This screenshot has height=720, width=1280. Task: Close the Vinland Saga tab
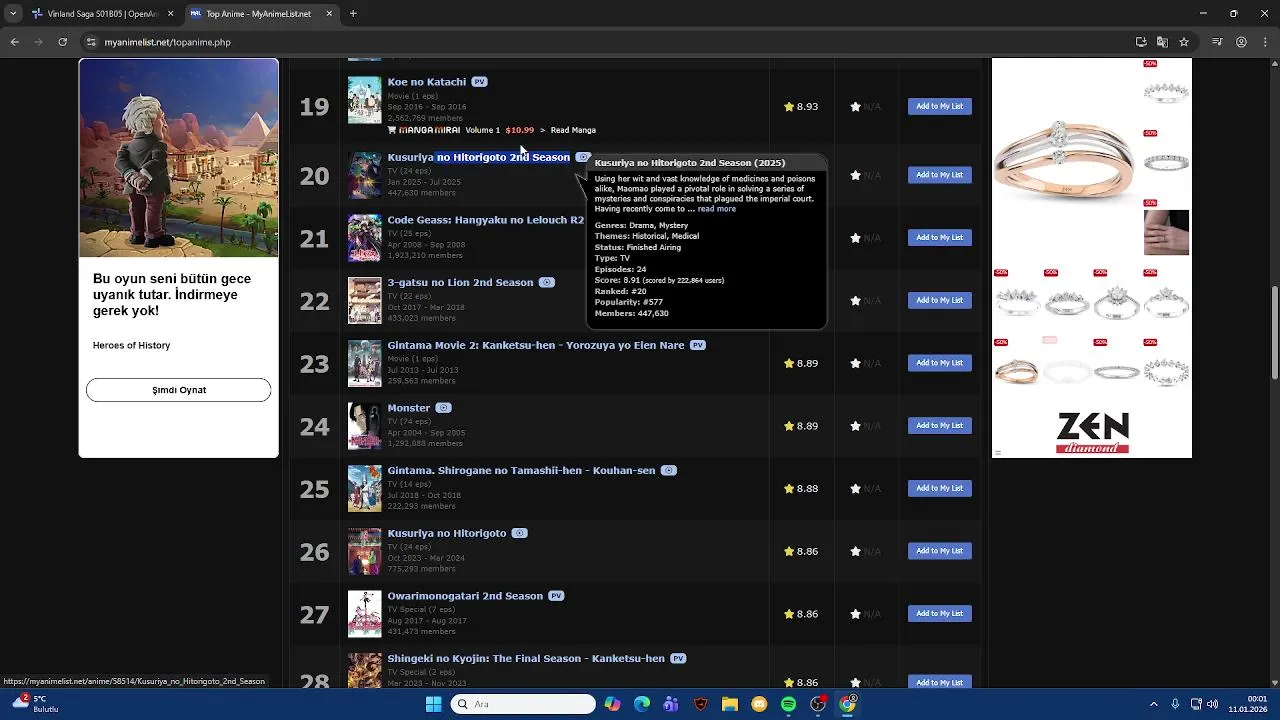[170, 14]
